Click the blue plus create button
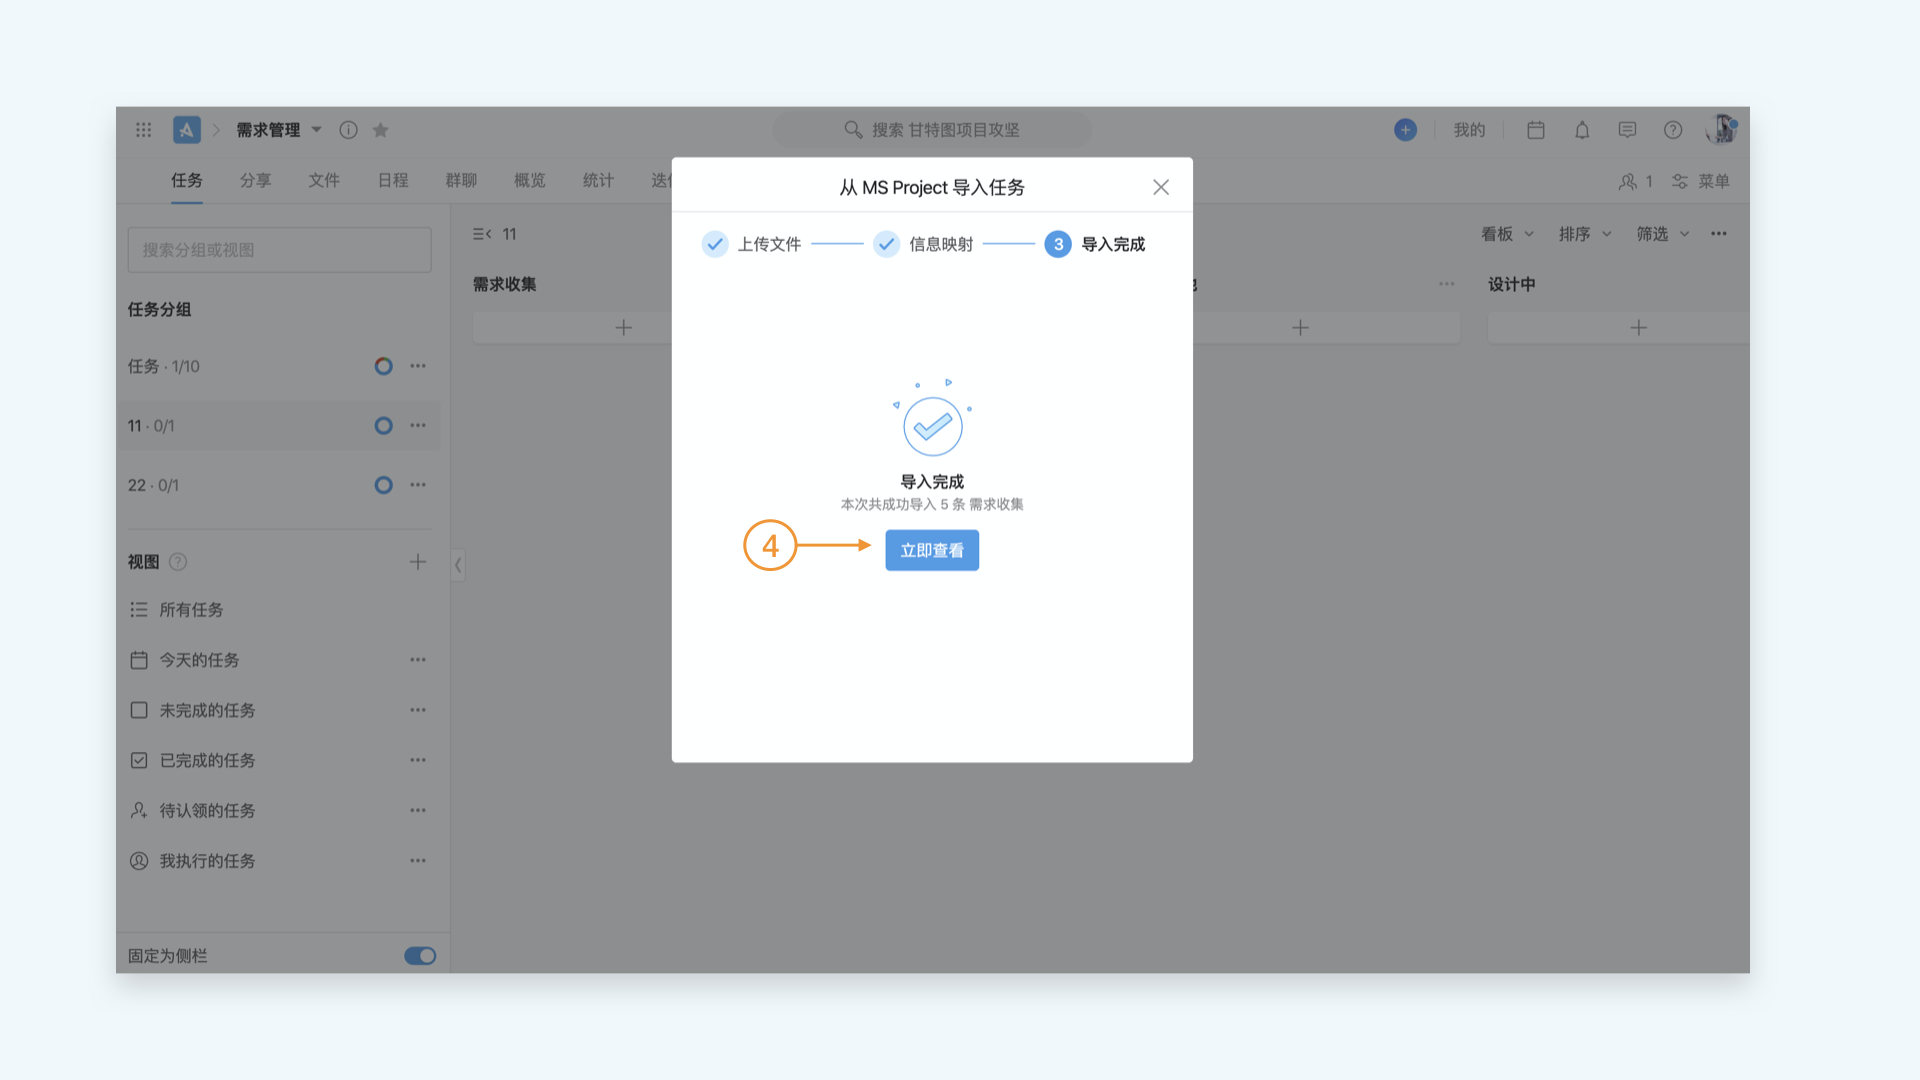Viewport: 1920px width, 1080px height. point(1405,130)
